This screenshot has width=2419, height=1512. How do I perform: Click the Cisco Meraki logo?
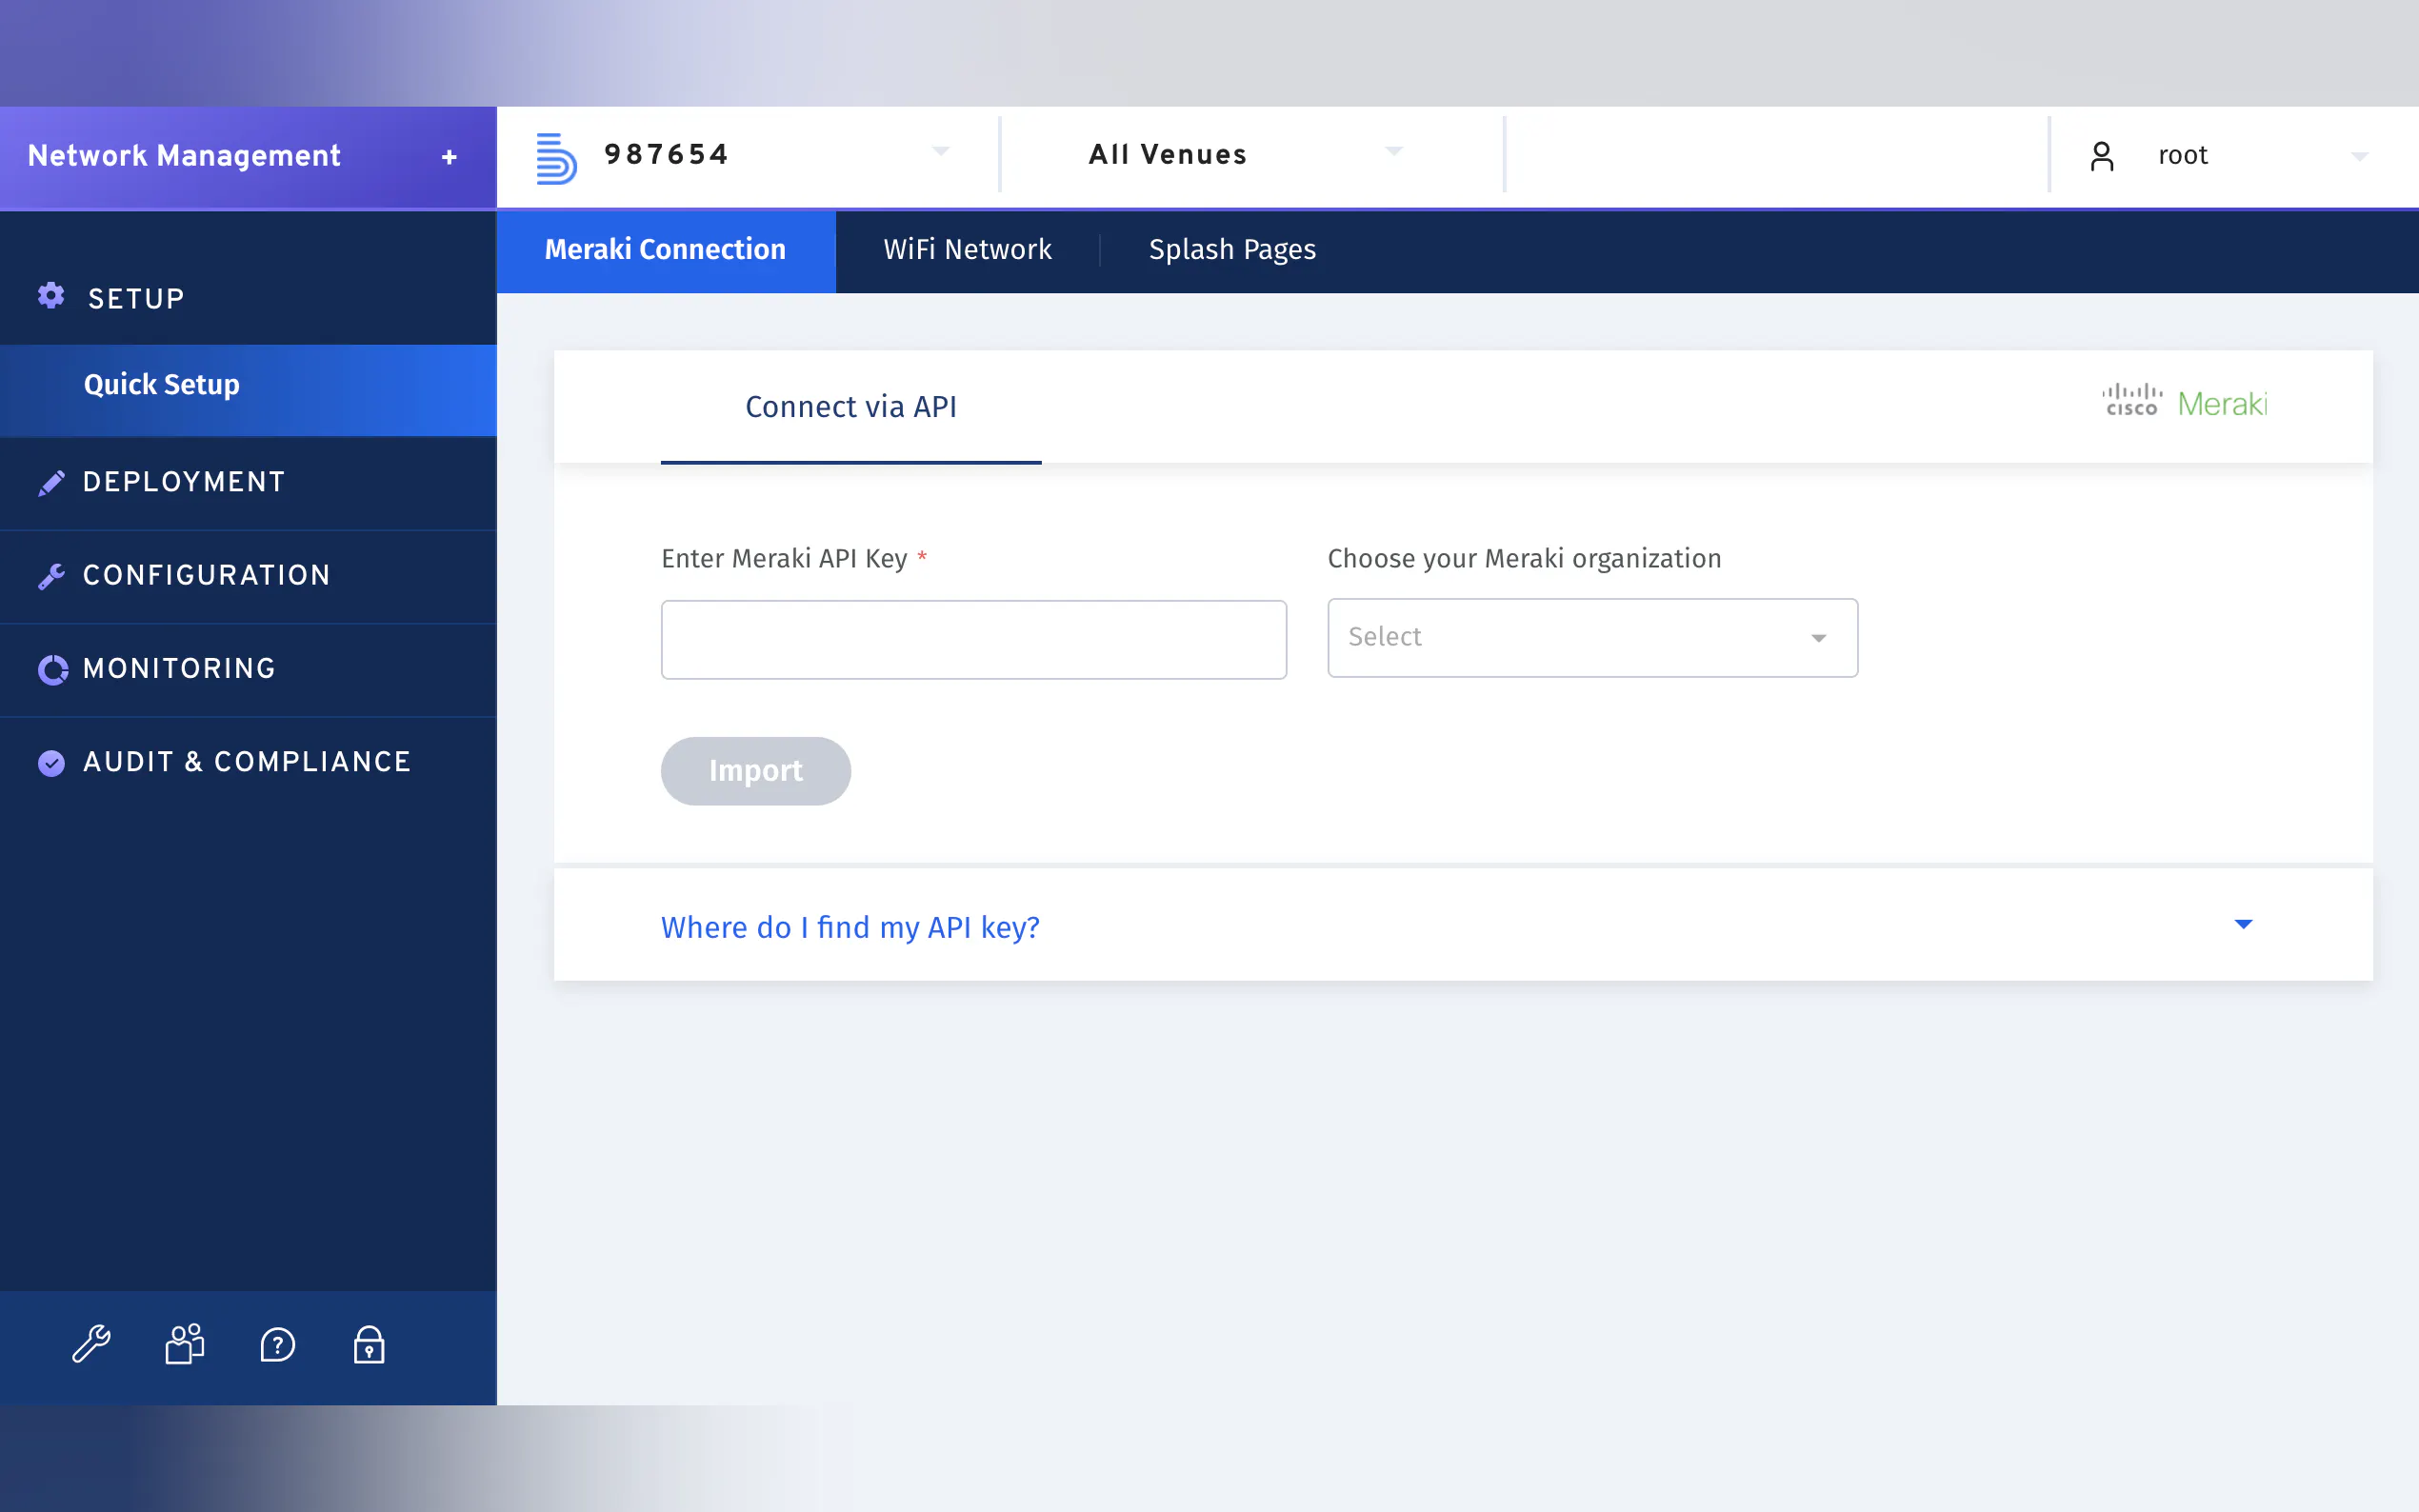[2184, 403]
